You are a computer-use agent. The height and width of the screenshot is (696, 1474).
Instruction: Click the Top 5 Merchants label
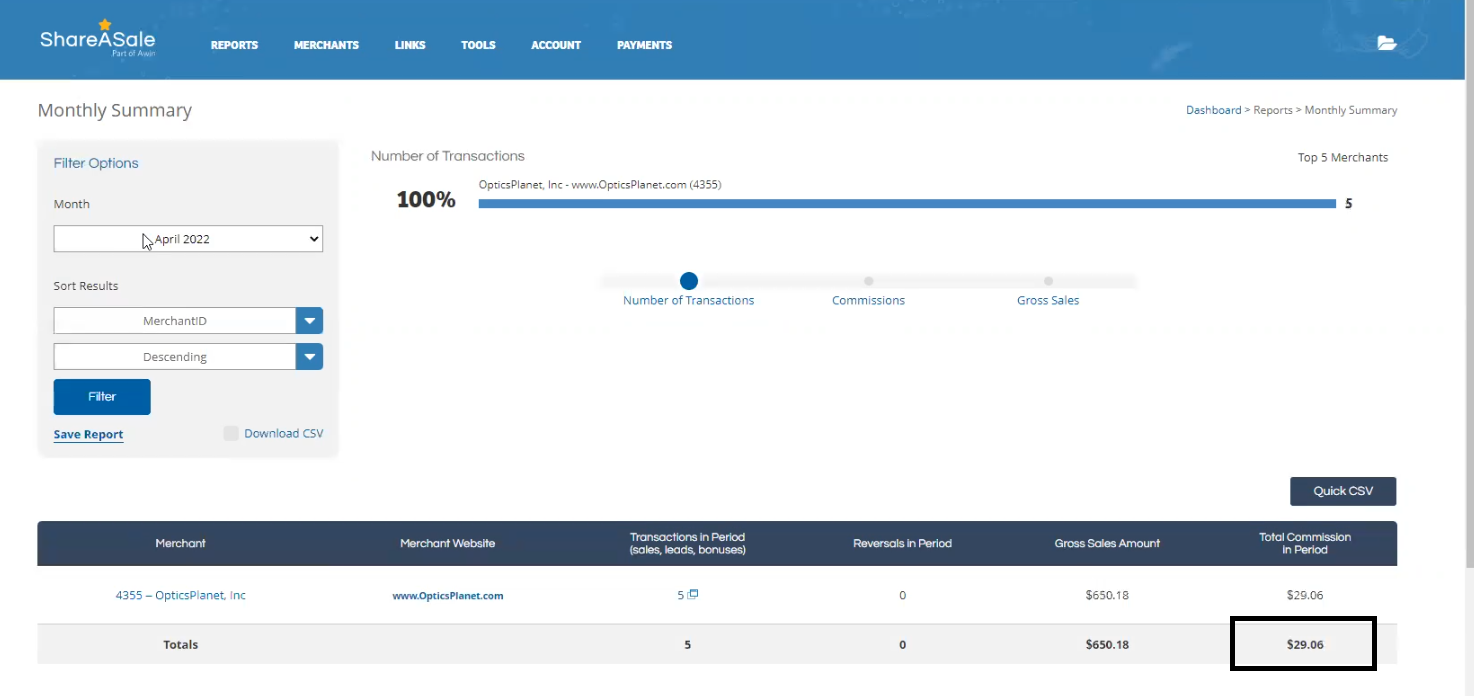pyautogui.click(x=1343, y=157)
